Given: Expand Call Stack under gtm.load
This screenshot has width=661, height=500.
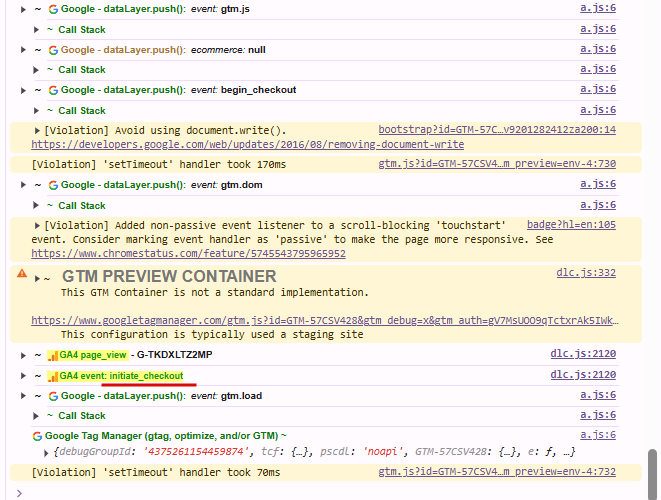Looking at the screenshot, I should tap(36, 416).
